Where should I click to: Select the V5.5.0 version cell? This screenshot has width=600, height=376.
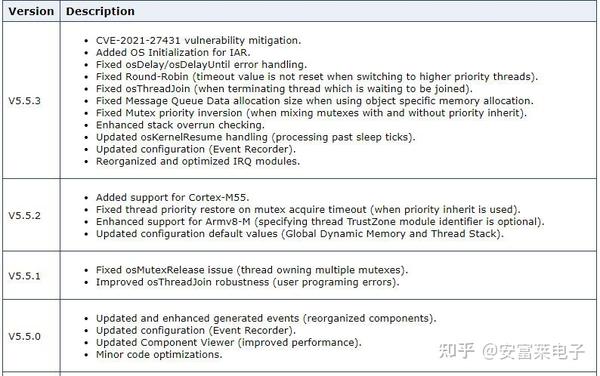click(x=31, y=336)
